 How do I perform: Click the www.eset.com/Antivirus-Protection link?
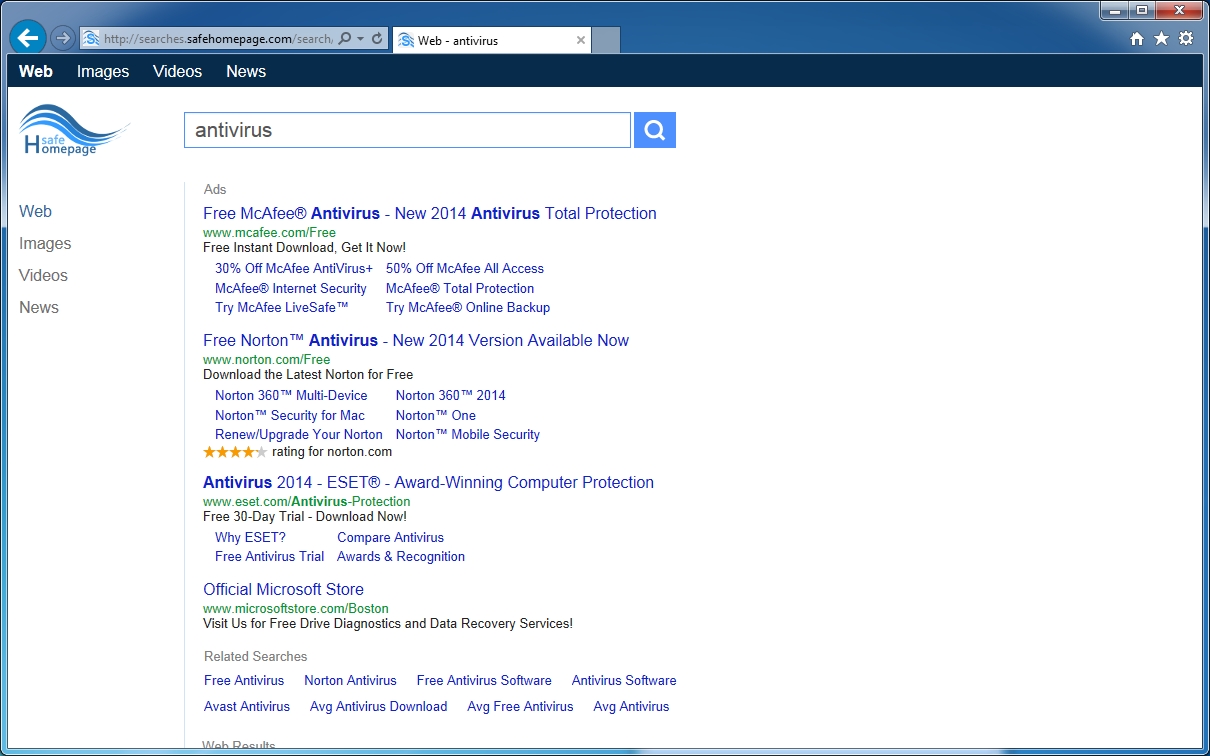[x=306, y=501]
